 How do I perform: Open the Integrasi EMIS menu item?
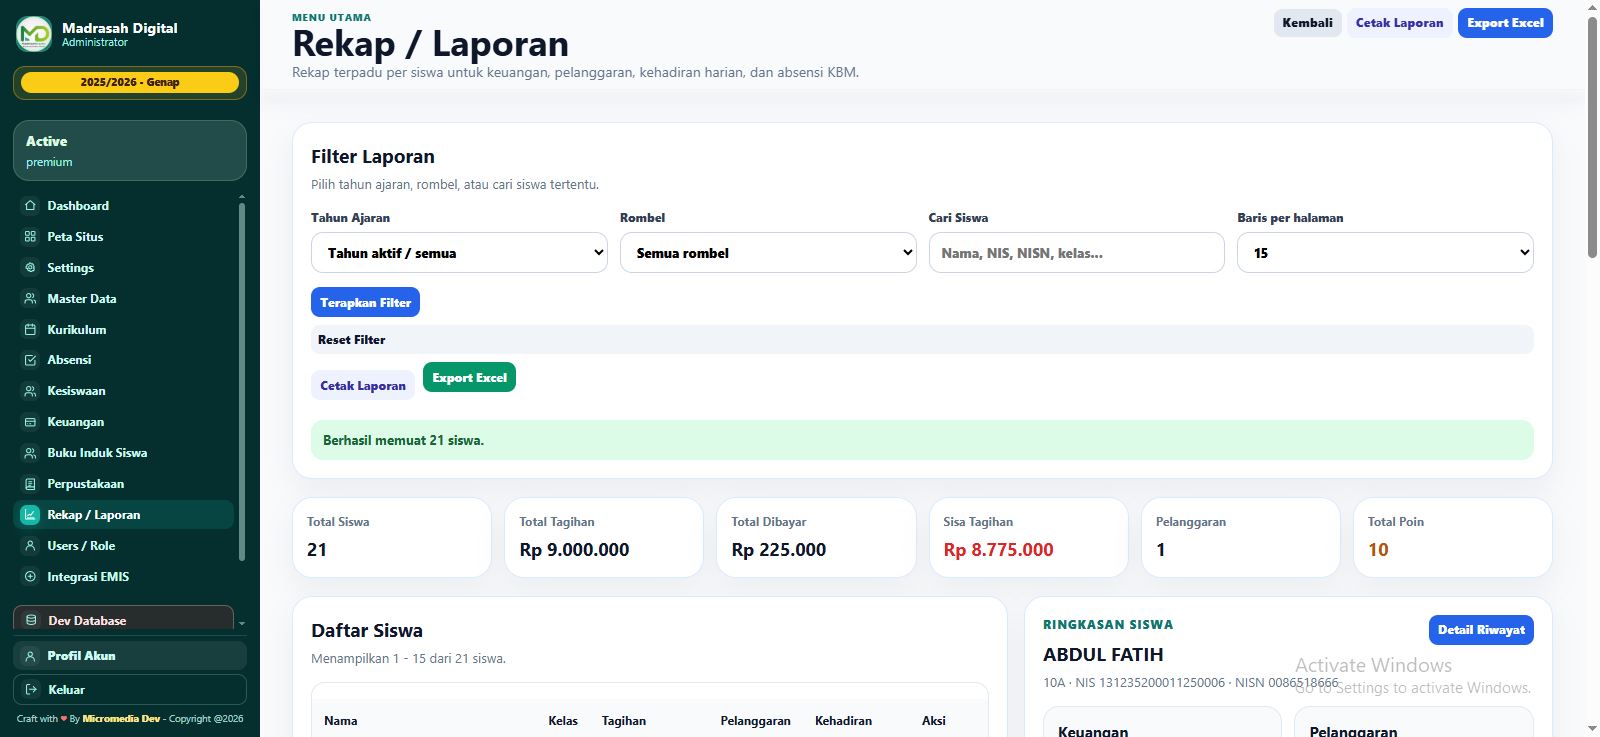click(x=124, y=577)
